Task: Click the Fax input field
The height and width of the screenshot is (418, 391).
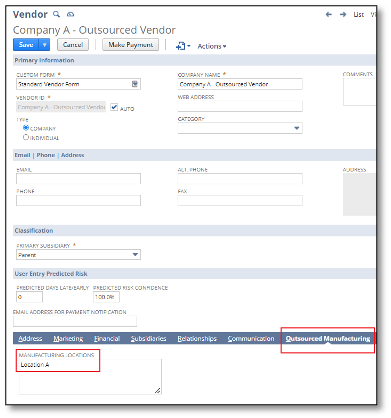Action: pyautogui.click(x=240, y=200)
